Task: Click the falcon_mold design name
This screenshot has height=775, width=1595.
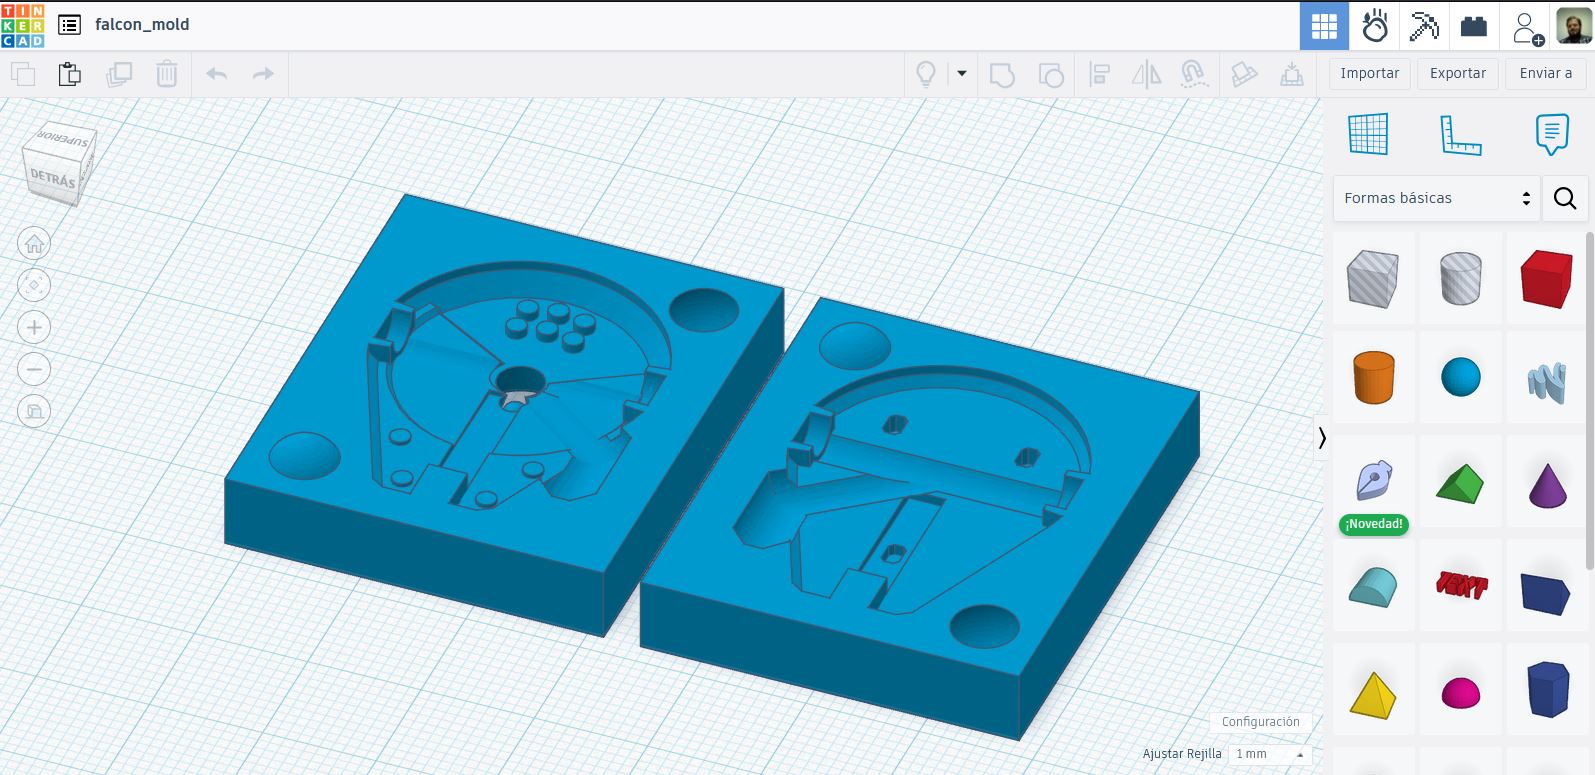Action: click(142, 24)
